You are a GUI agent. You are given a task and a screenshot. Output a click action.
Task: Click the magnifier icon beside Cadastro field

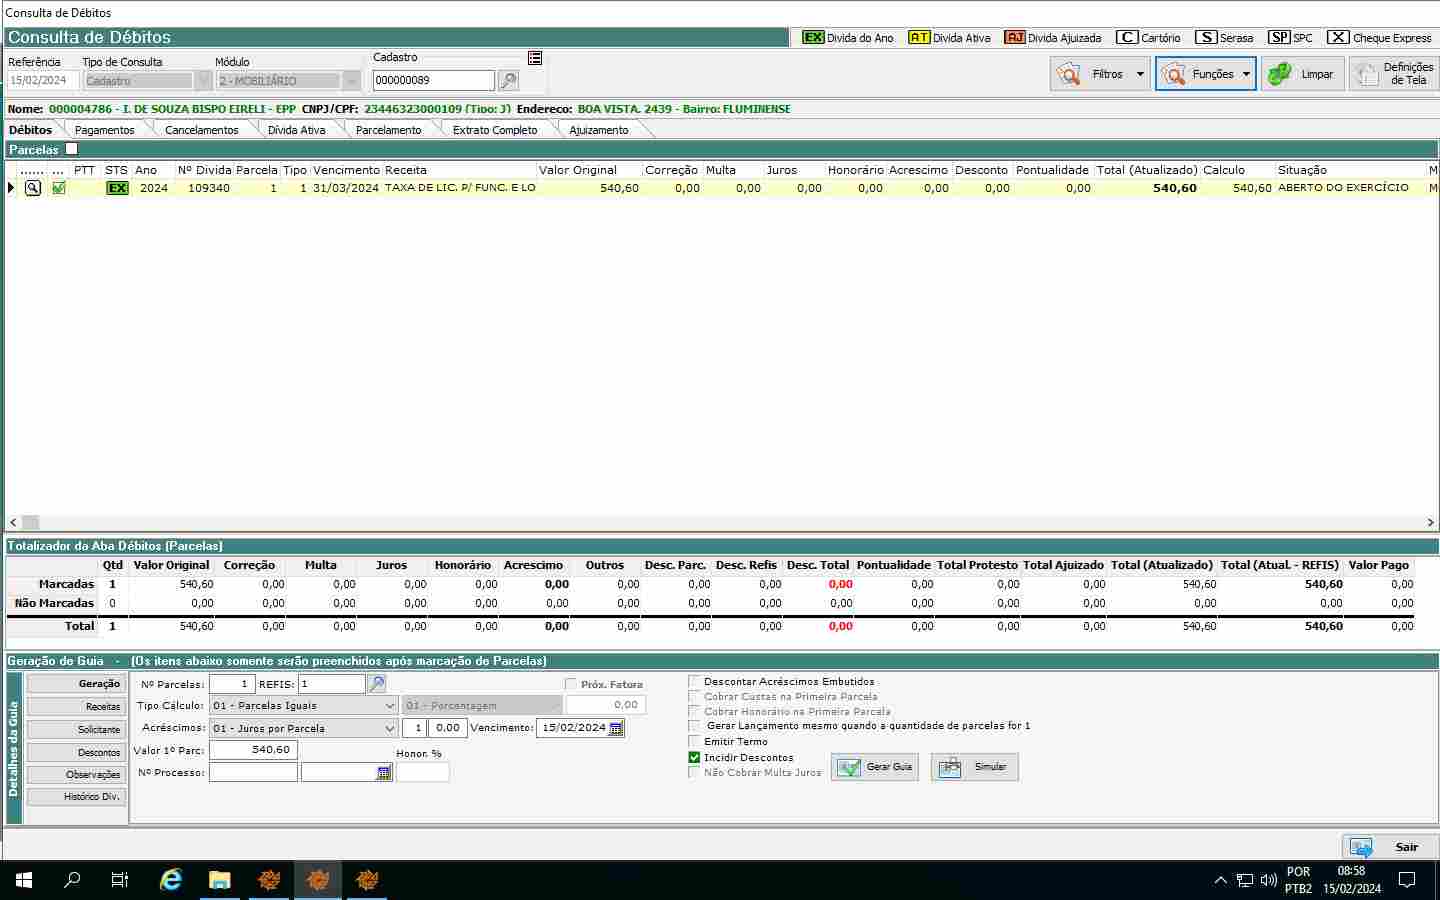[x=508, y=81]
